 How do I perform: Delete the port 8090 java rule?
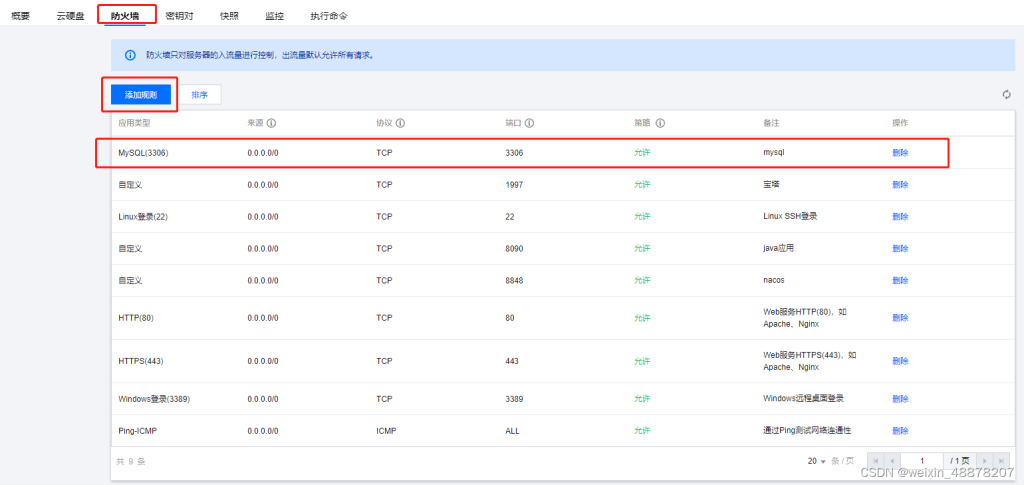(x=901, y=249)
